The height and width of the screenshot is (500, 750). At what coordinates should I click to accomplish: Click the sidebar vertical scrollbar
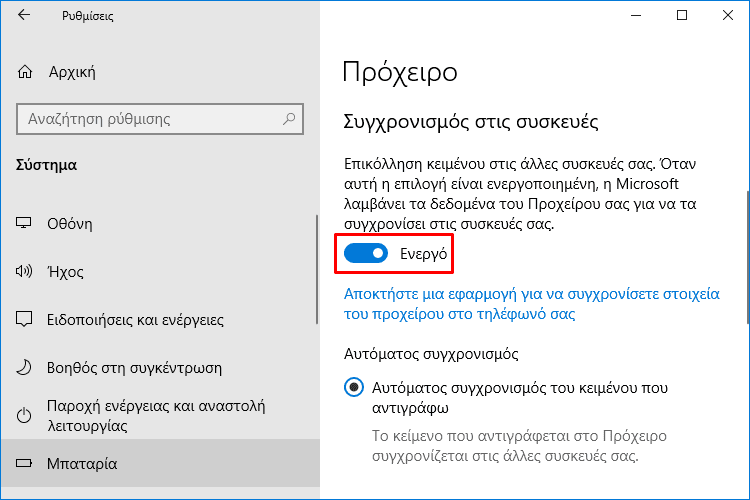pos(317,269)
